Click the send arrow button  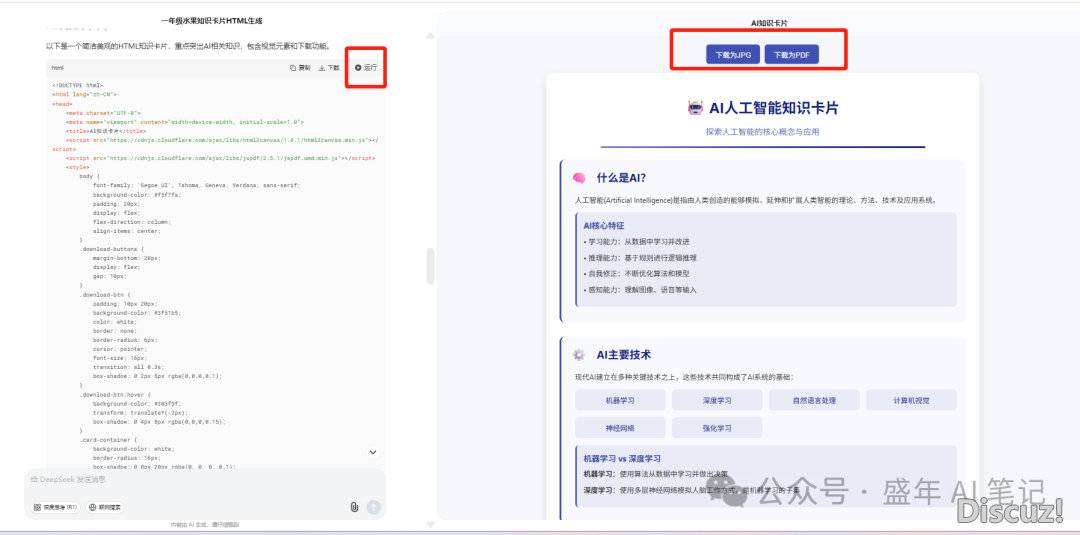coord(373,507)
